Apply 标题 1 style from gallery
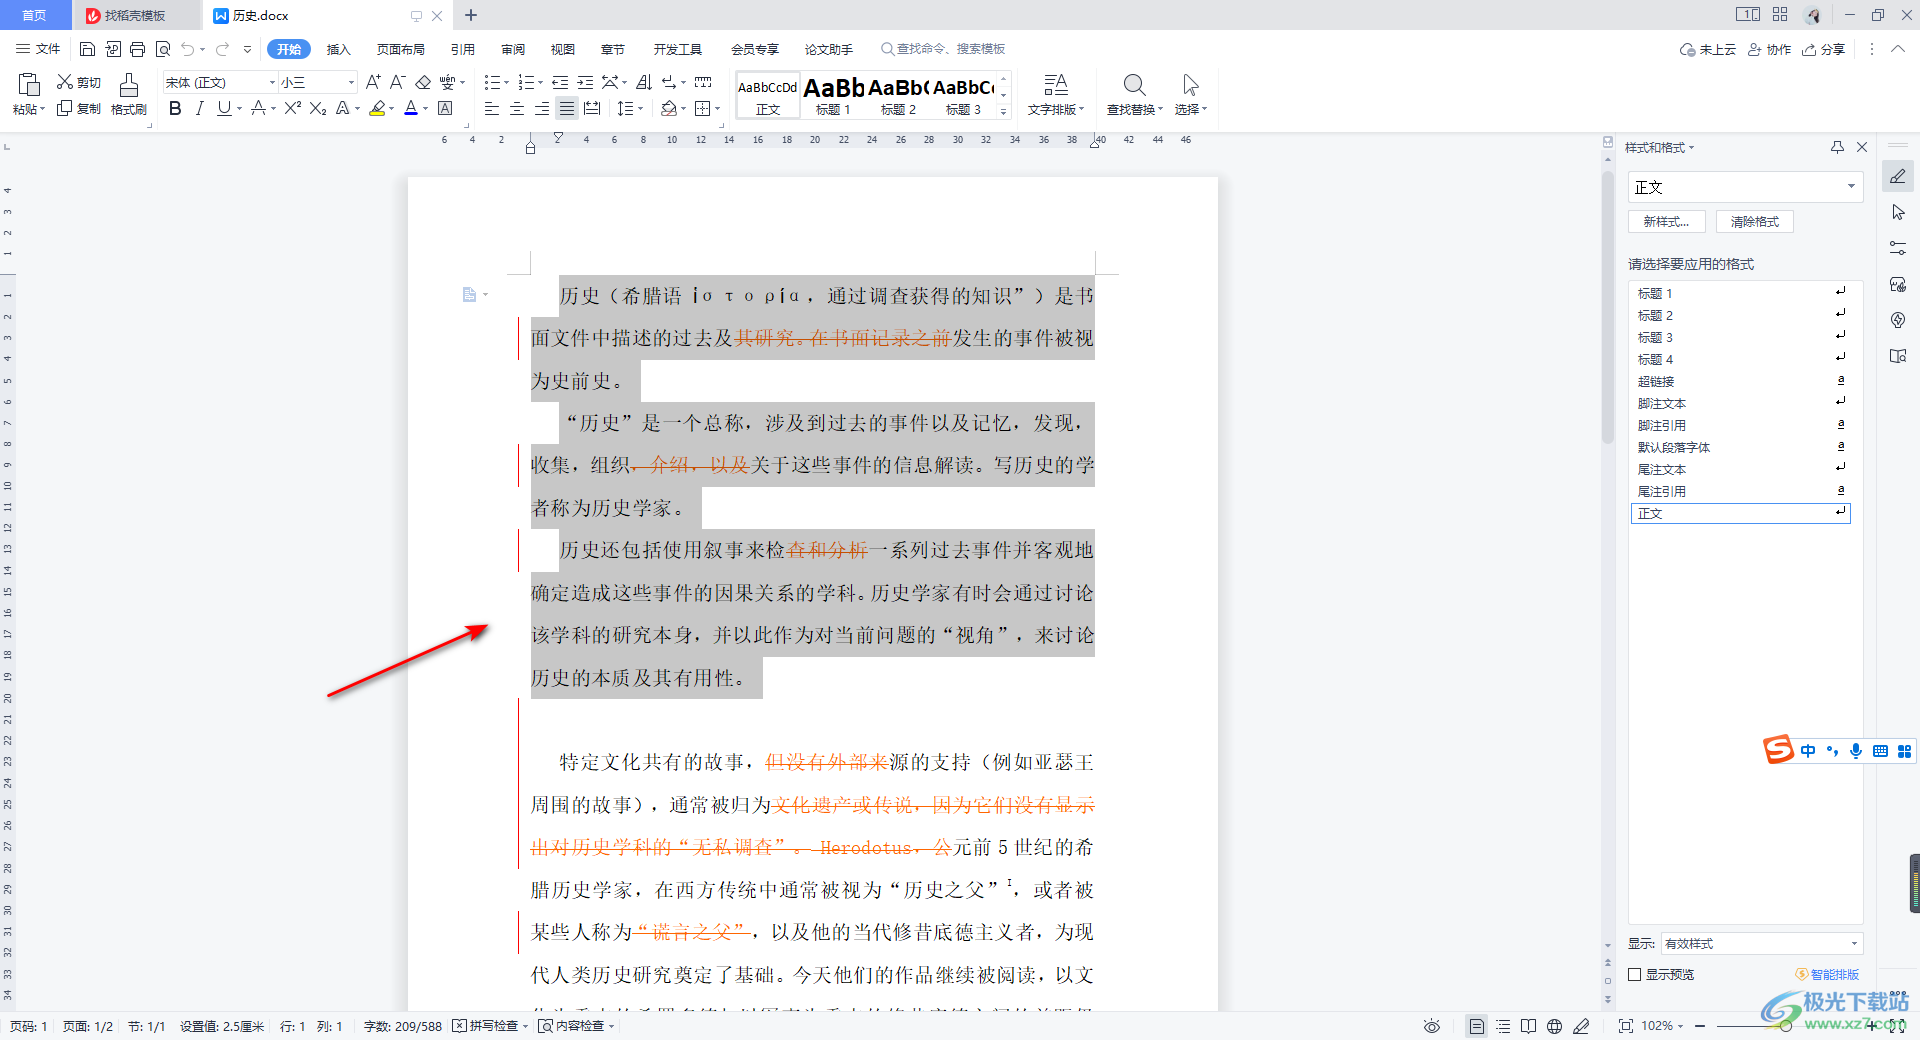 [x=833, y=95]
